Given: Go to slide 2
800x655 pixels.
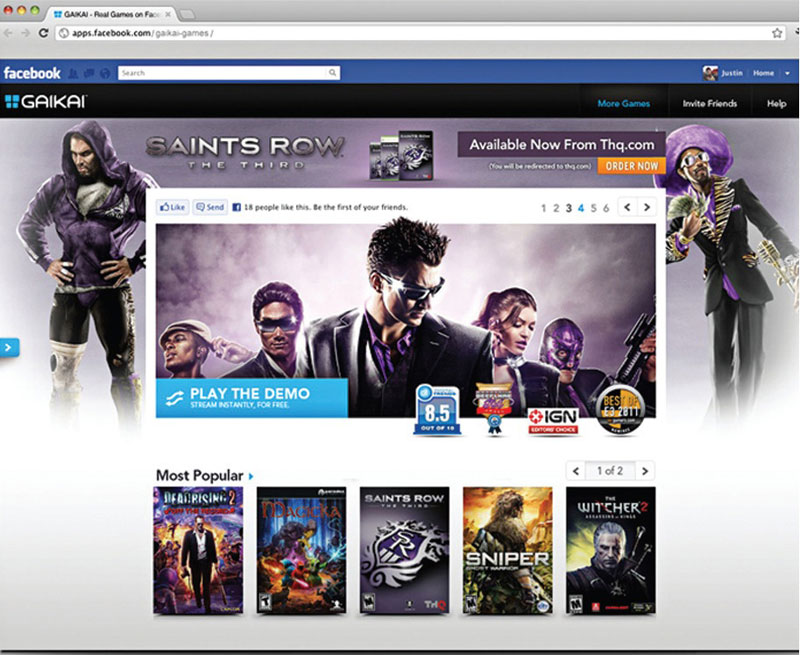Looking at the screenshot, I should point(556,208).
